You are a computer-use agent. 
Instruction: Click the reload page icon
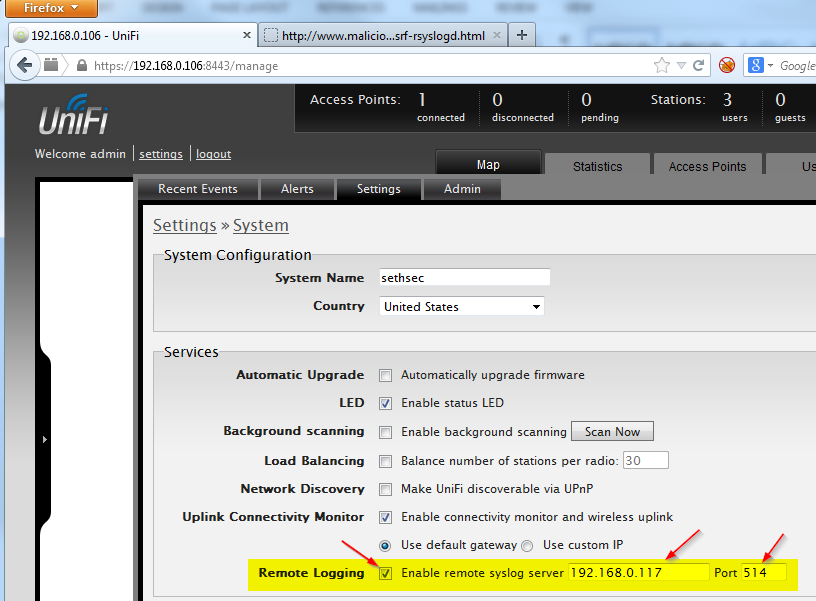click(x=698, y=65)
